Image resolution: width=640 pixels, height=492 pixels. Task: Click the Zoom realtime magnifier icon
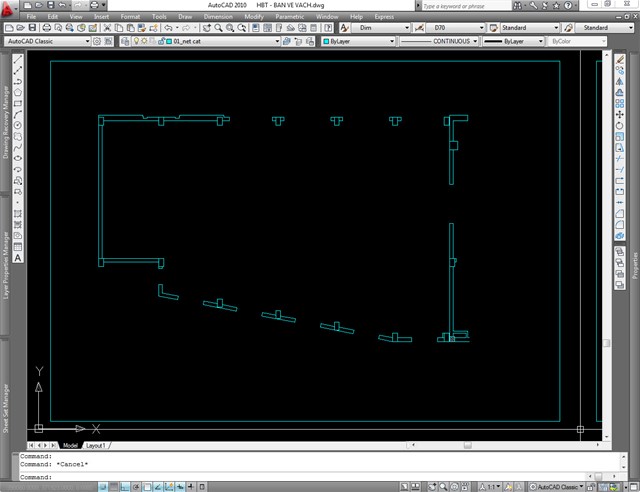click(x=218, y=28)
